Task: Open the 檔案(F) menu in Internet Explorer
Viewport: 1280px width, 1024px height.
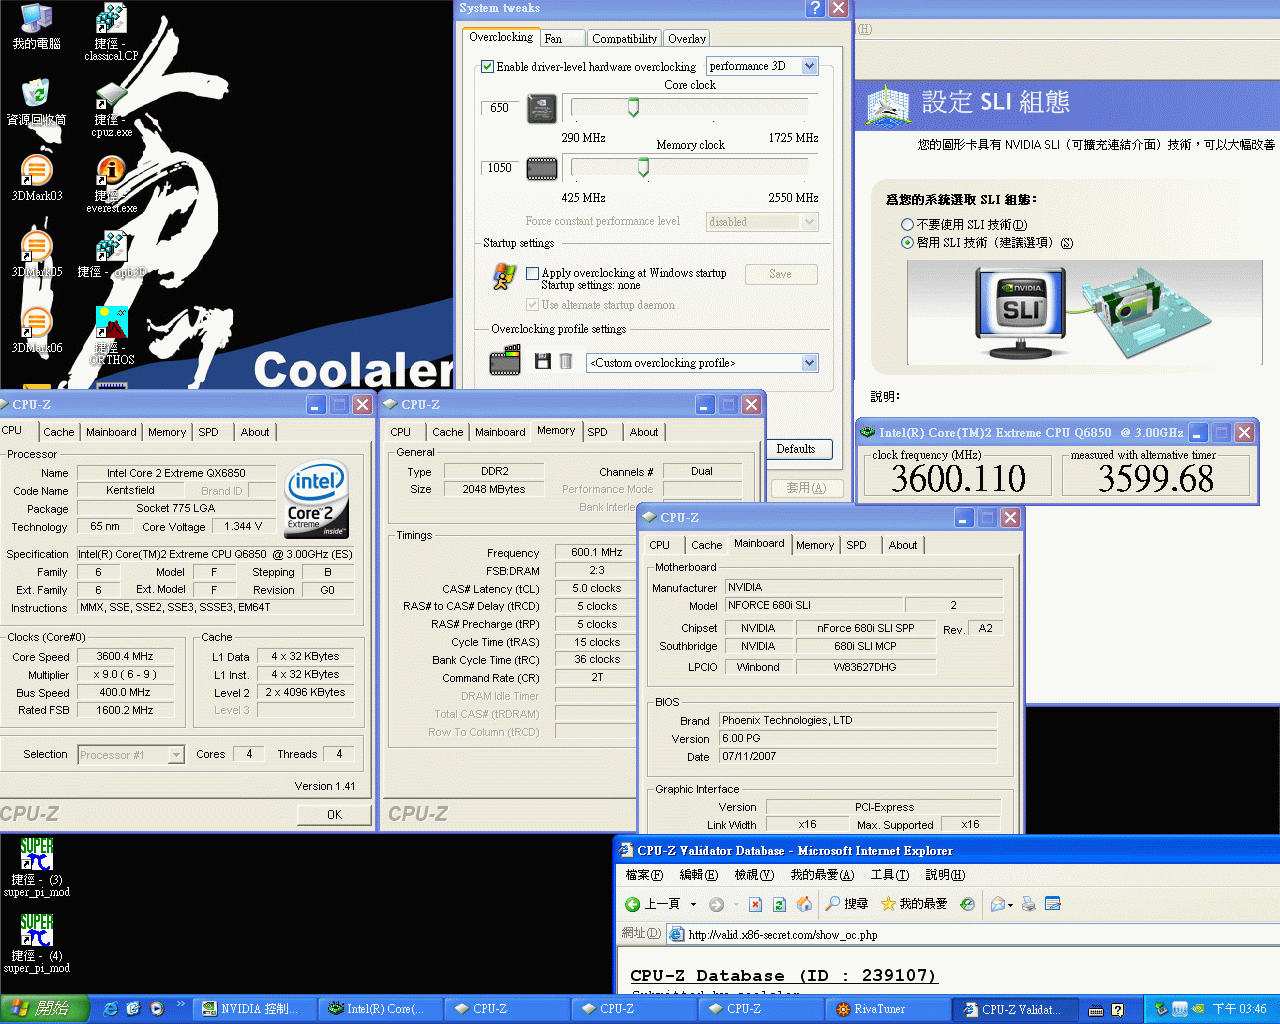Action: [644, 875]
